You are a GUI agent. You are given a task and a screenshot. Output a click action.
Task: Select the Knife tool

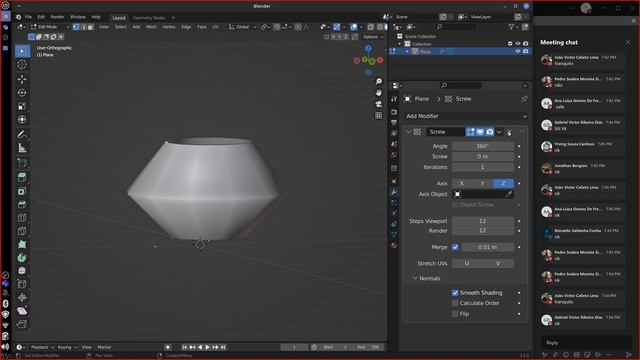coord(22,231)
